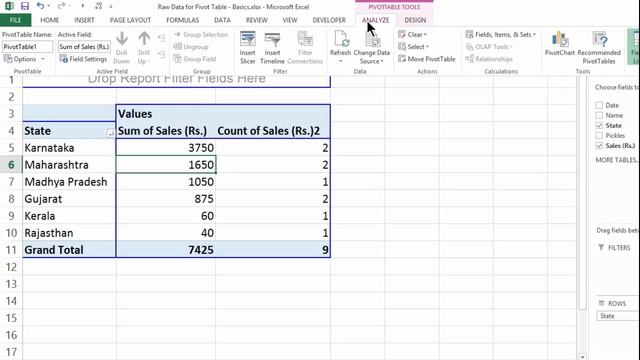Toggle the Name field checkbox
This screenshot has height=360, width=640.
pos(599,116)
